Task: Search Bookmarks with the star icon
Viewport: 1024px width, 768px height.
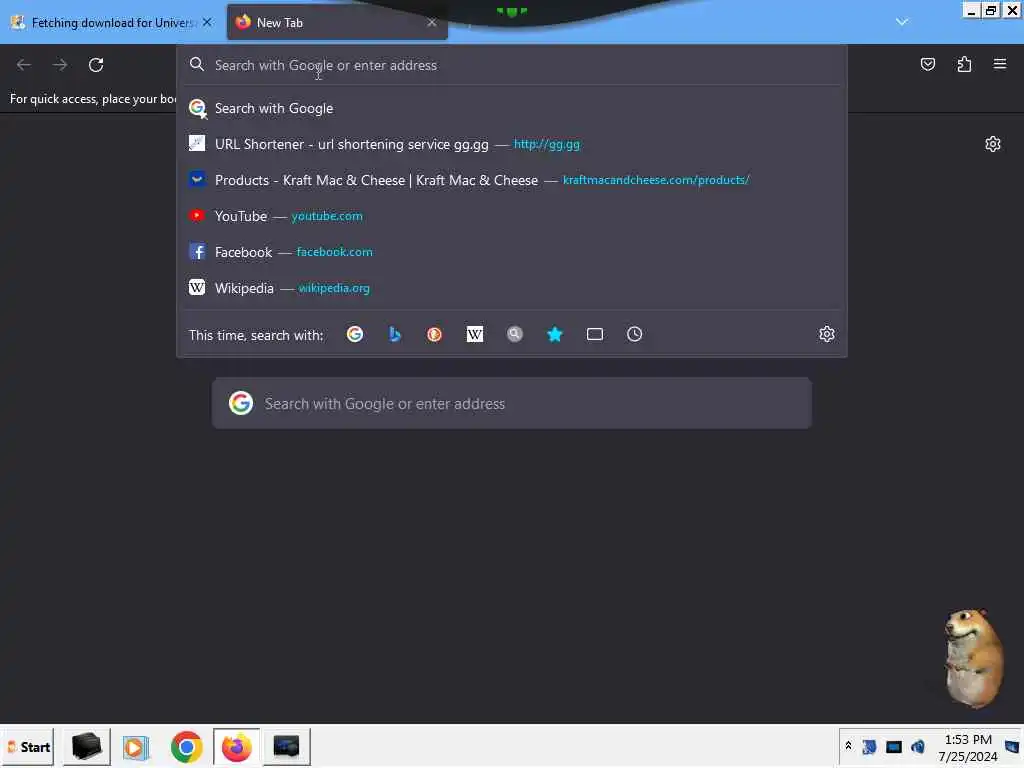Action: tap(554, 334)
